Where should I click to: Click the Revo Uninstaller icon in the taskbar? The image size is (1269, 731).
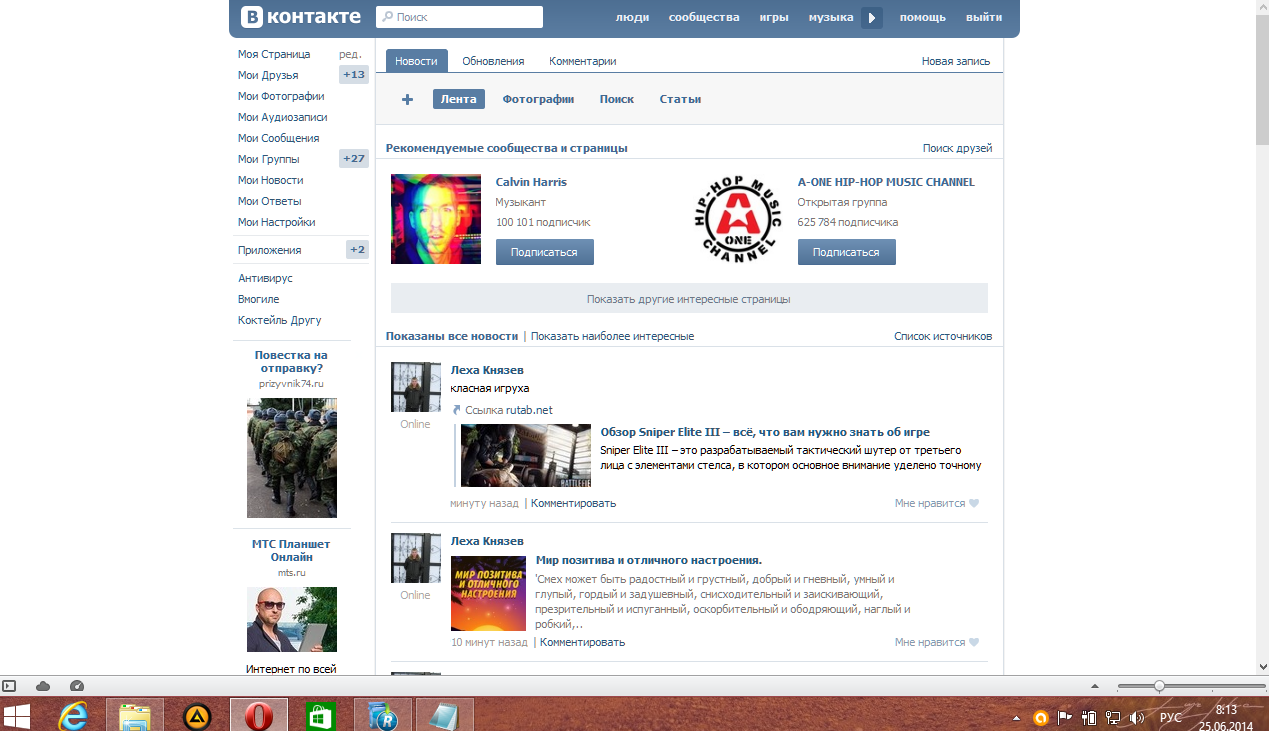pyautogui.click(x=382, y=716)
